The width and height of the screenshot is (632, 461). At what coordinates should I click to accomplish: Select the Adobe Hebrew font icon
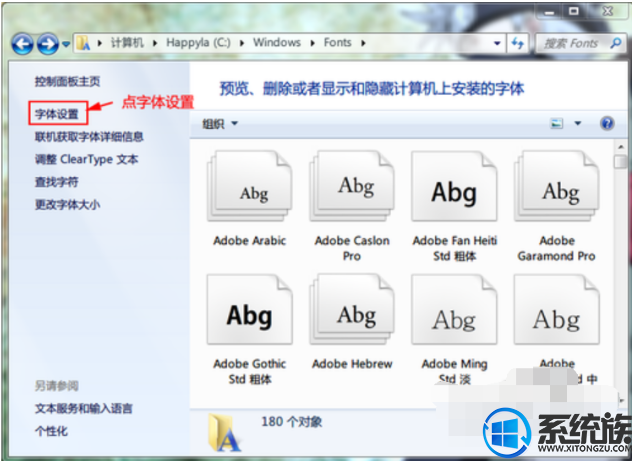click(x=352, y=309)
